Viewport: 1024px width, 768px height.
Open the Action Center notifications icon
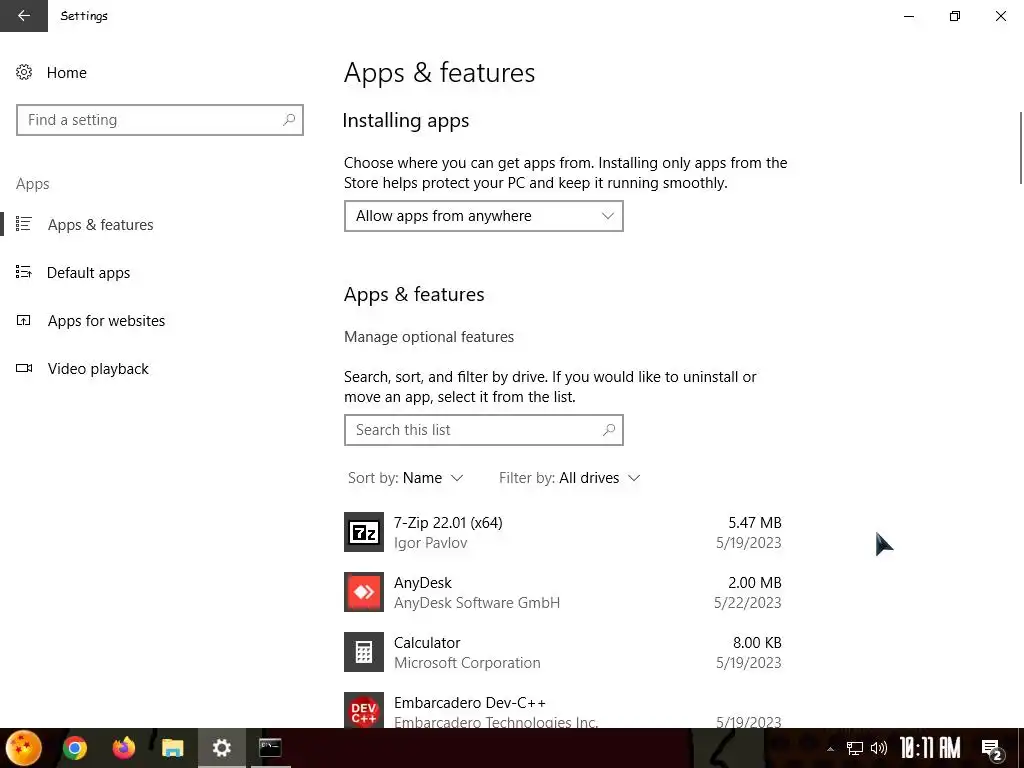click(992, 749)
